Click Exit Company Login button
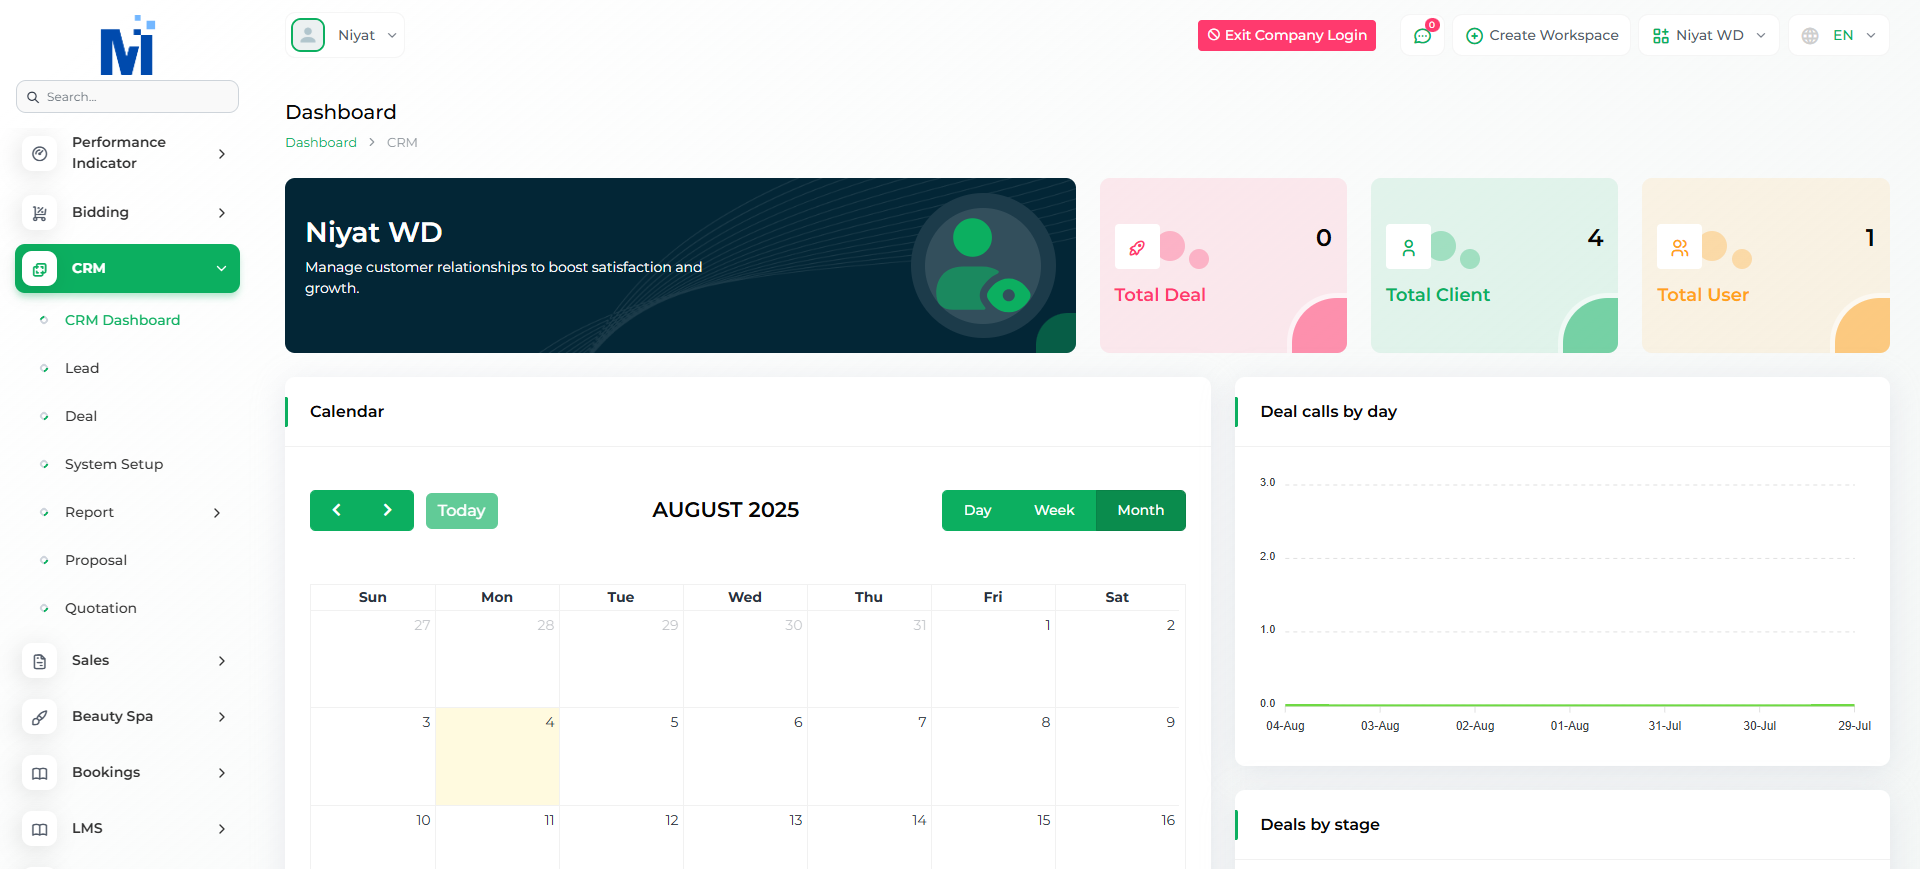 pos(1287,35)
